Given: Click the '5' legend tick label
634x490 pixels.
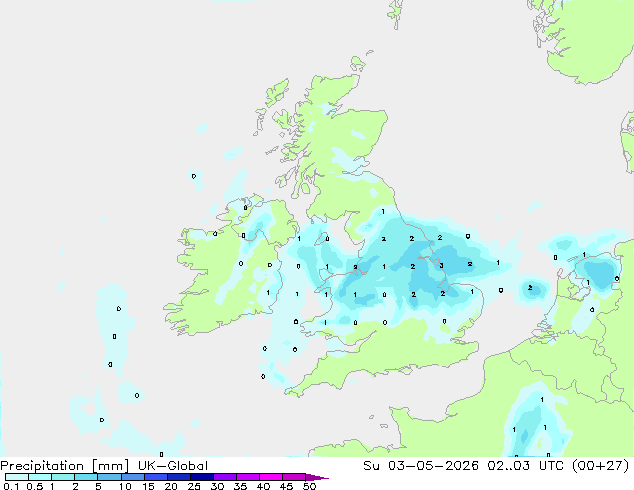Looking at the screenshot, I should coord(98,486).
